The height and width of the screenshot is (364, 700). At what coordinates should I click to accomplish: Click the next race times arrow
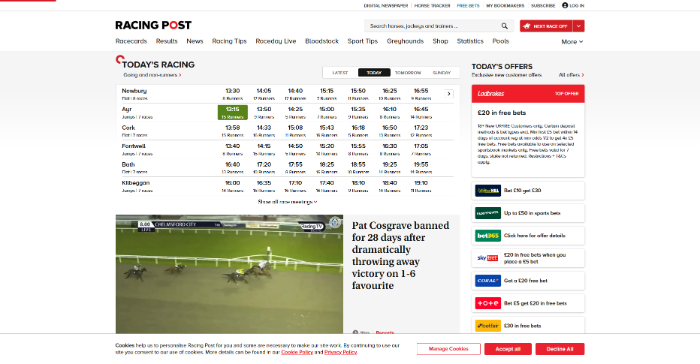click(x=449, y=94)
